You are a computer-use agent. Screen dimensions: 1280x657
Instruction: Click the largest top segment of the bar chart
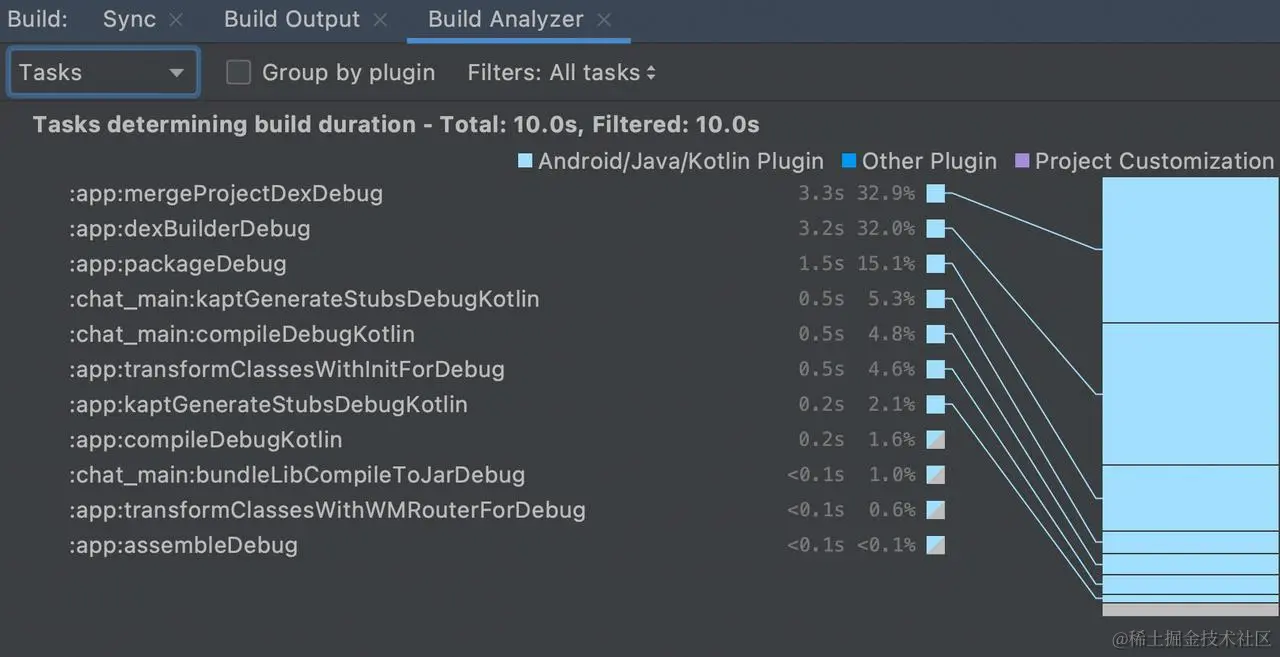click(x=1190, y=250)
